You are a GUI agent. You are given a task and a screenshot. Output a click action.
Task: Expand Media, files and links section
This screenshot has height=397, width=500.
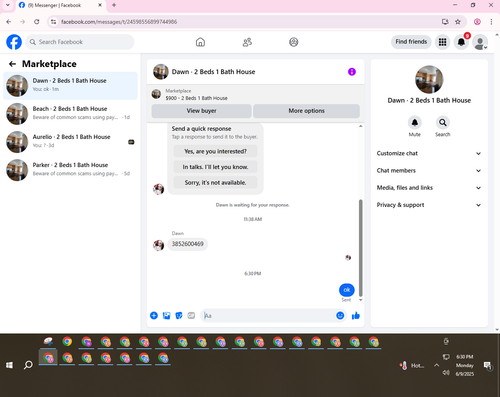(x=429, y=188)
